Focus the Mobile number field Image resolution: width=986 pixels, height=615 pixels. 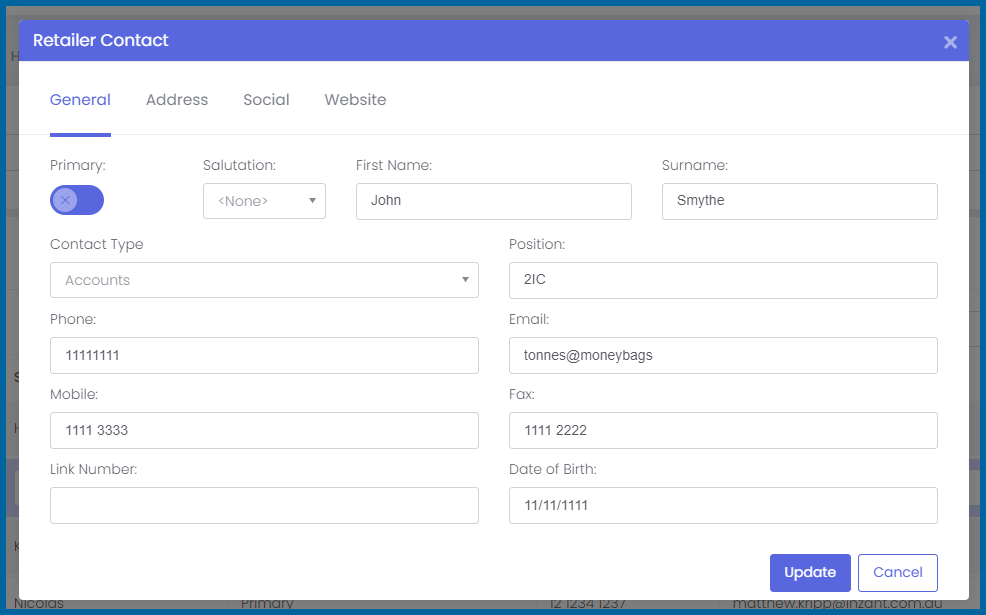coord(264,430)
